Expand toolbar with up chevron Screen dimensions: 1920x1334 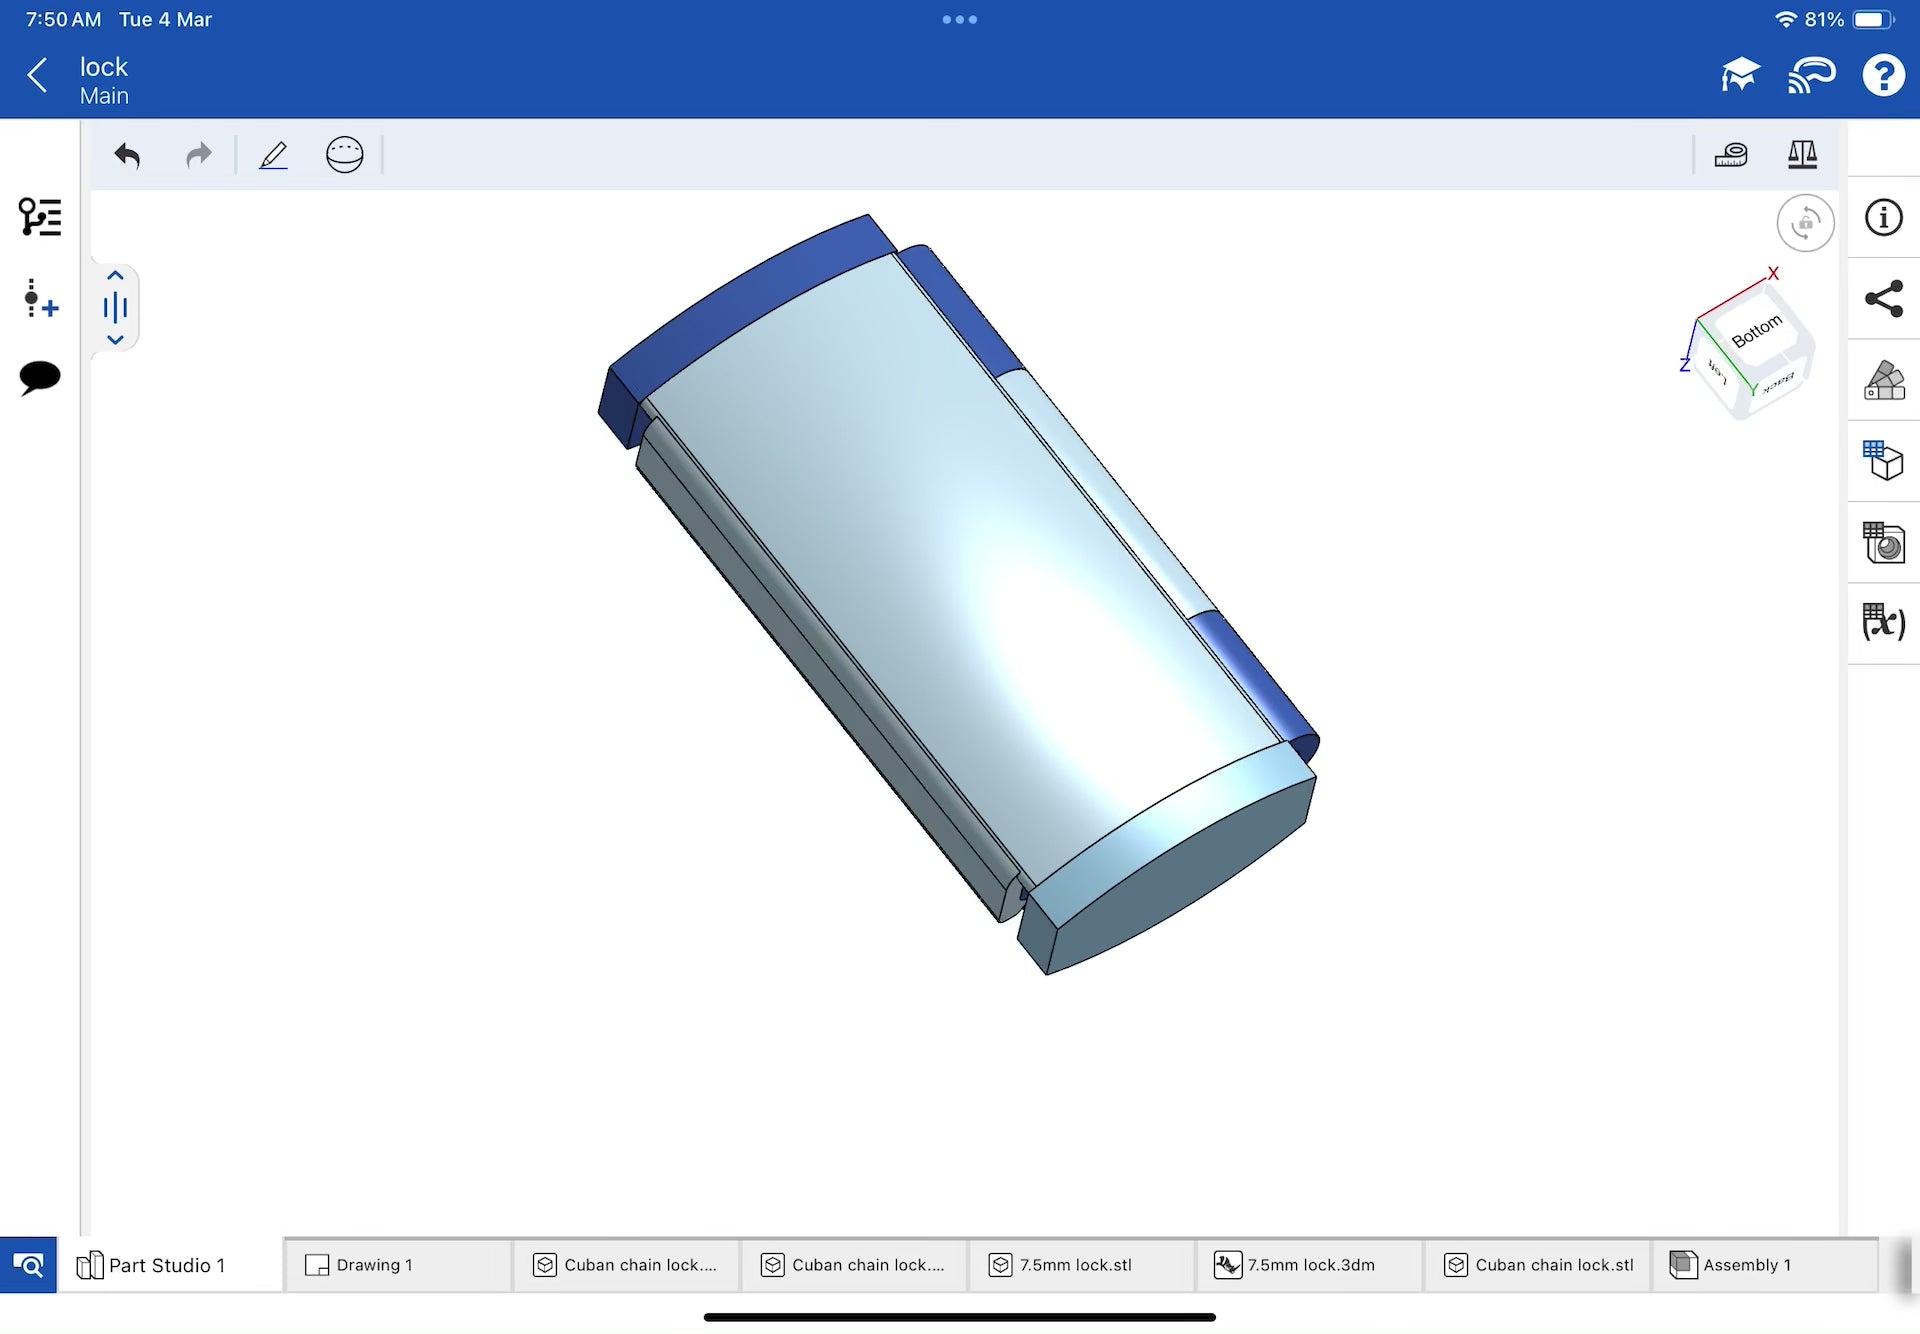pyautogui.click(x=115, y=276)
